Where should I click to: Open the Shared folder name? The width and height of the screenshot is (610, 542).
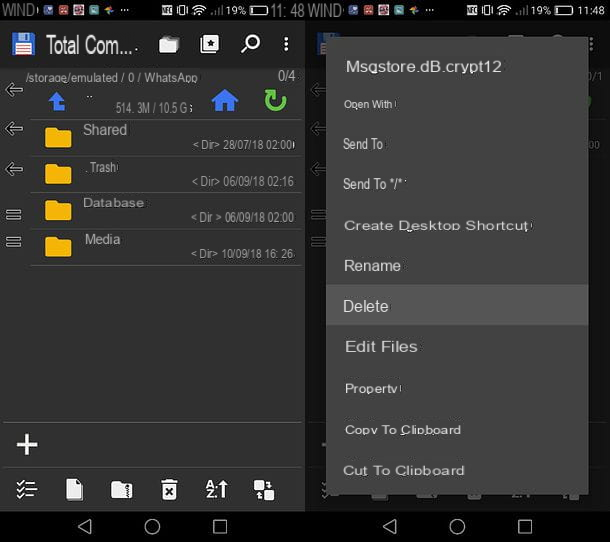tap(105, 130)
